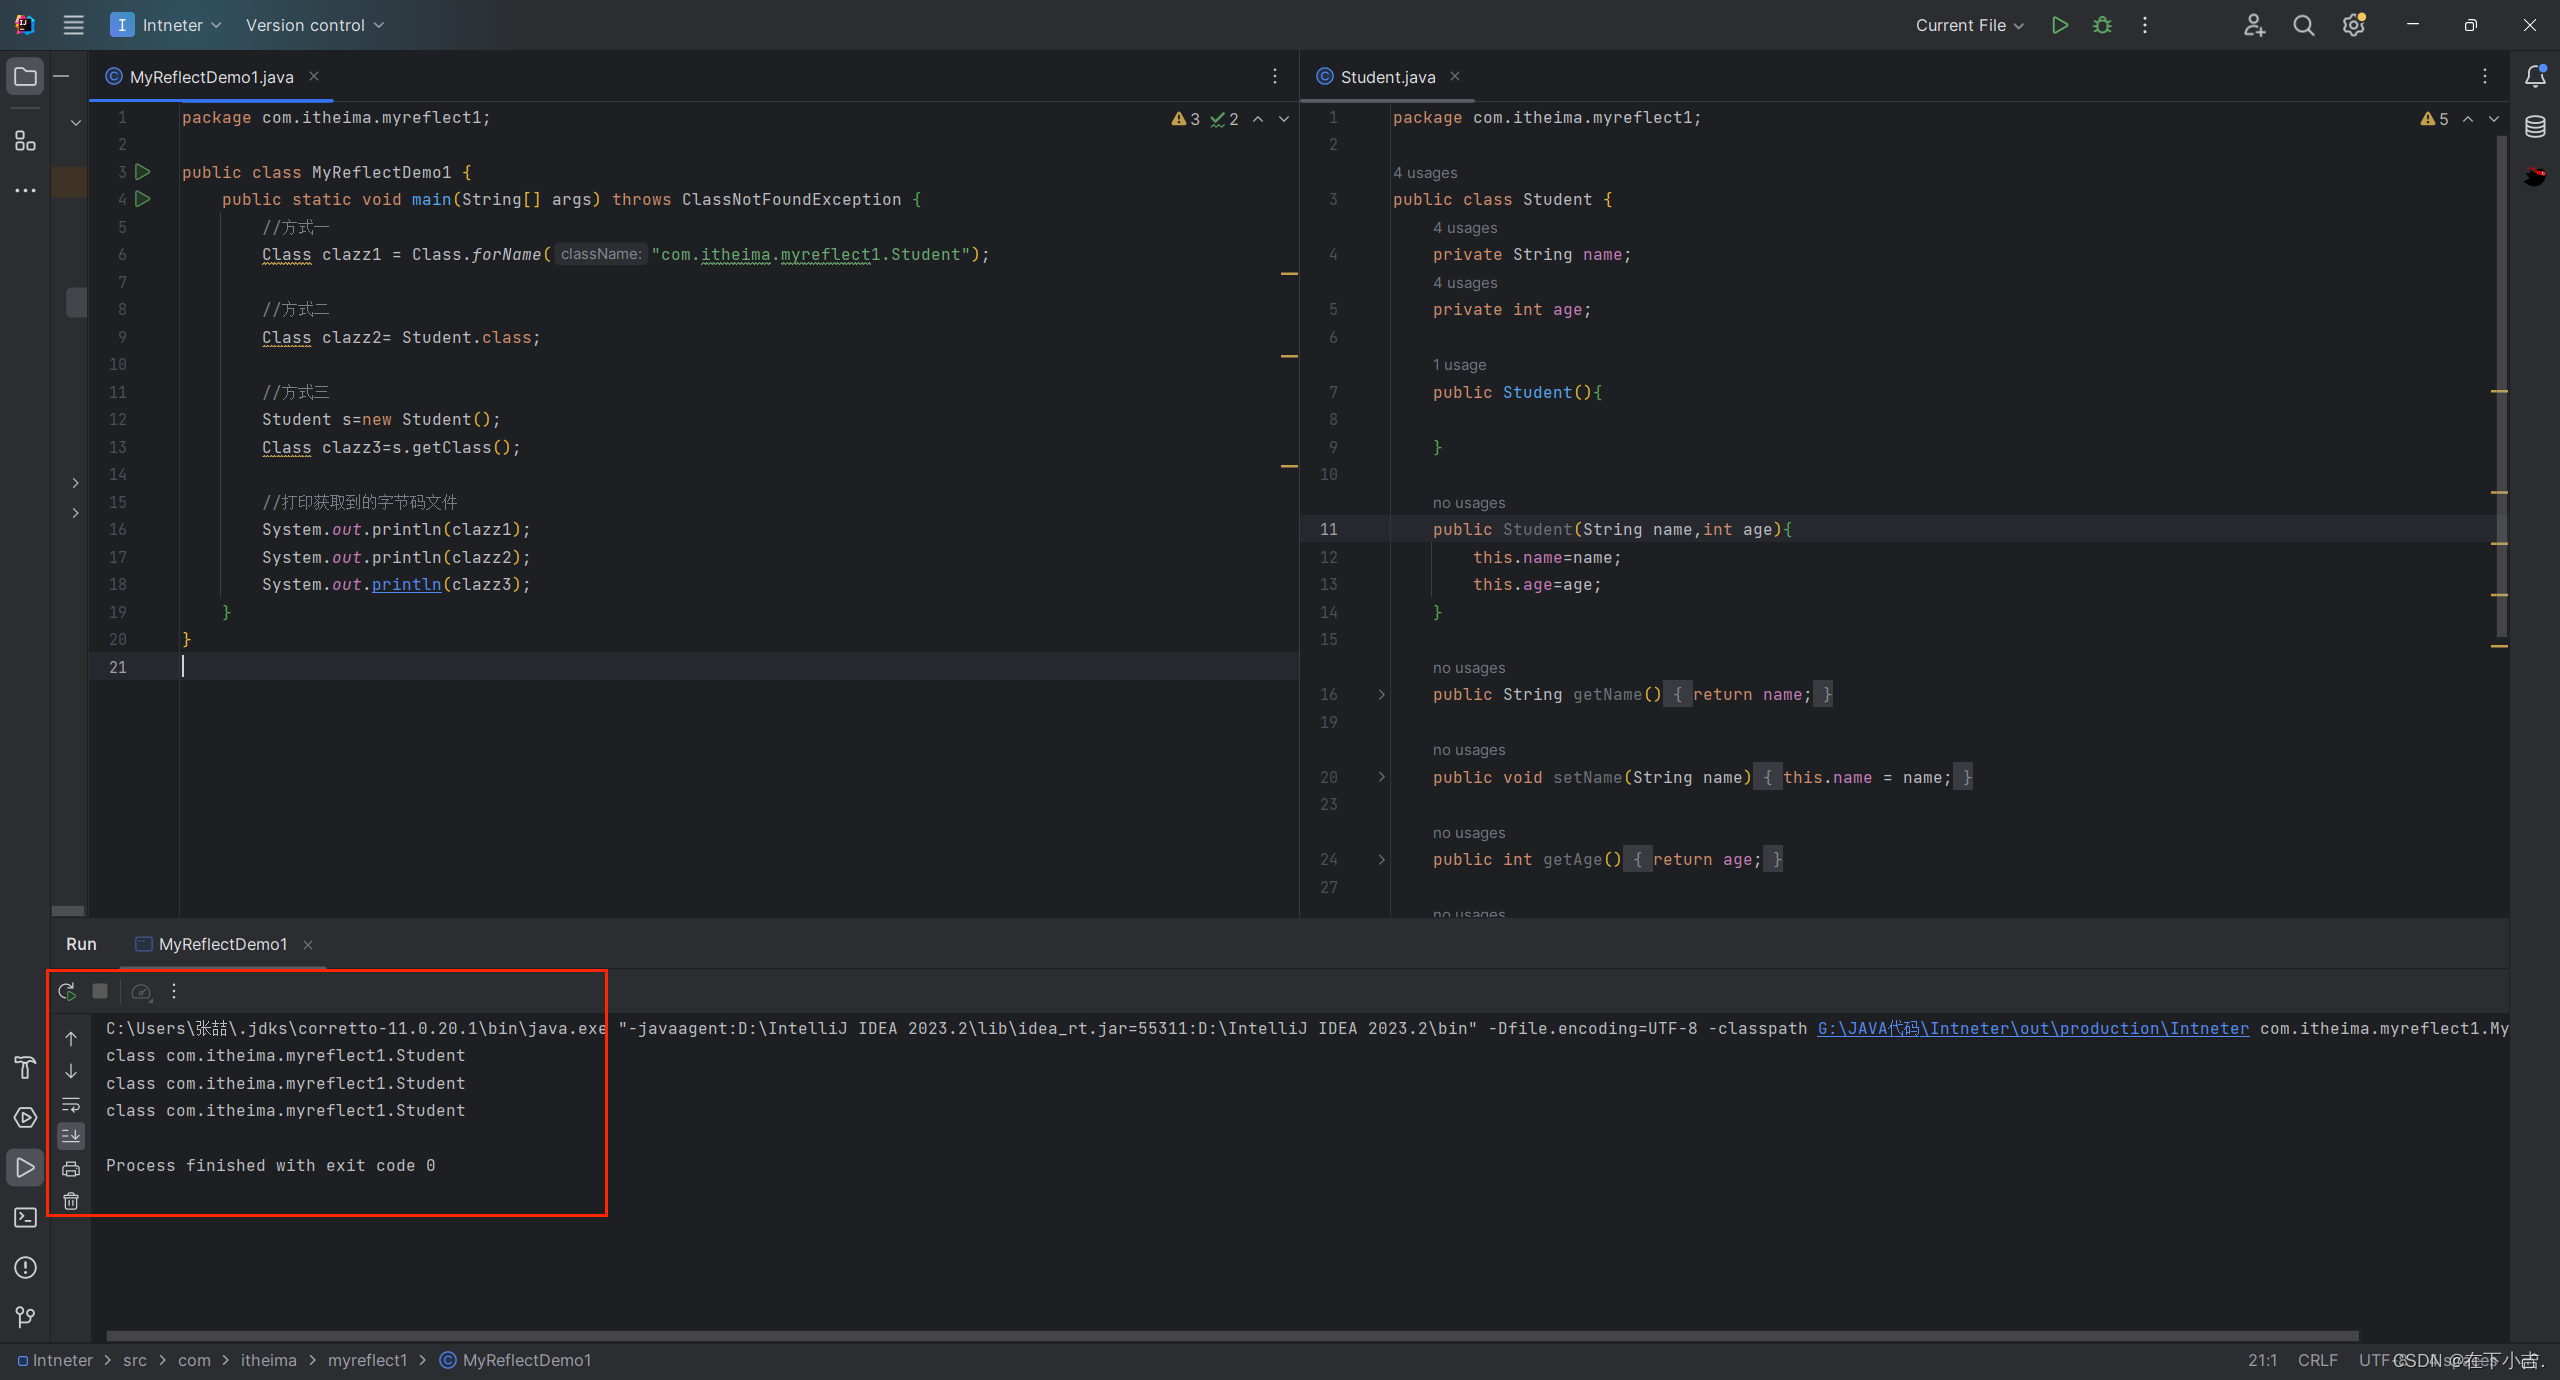
Task: Open the Notifications bell
Action: [x=2535, y=77]
